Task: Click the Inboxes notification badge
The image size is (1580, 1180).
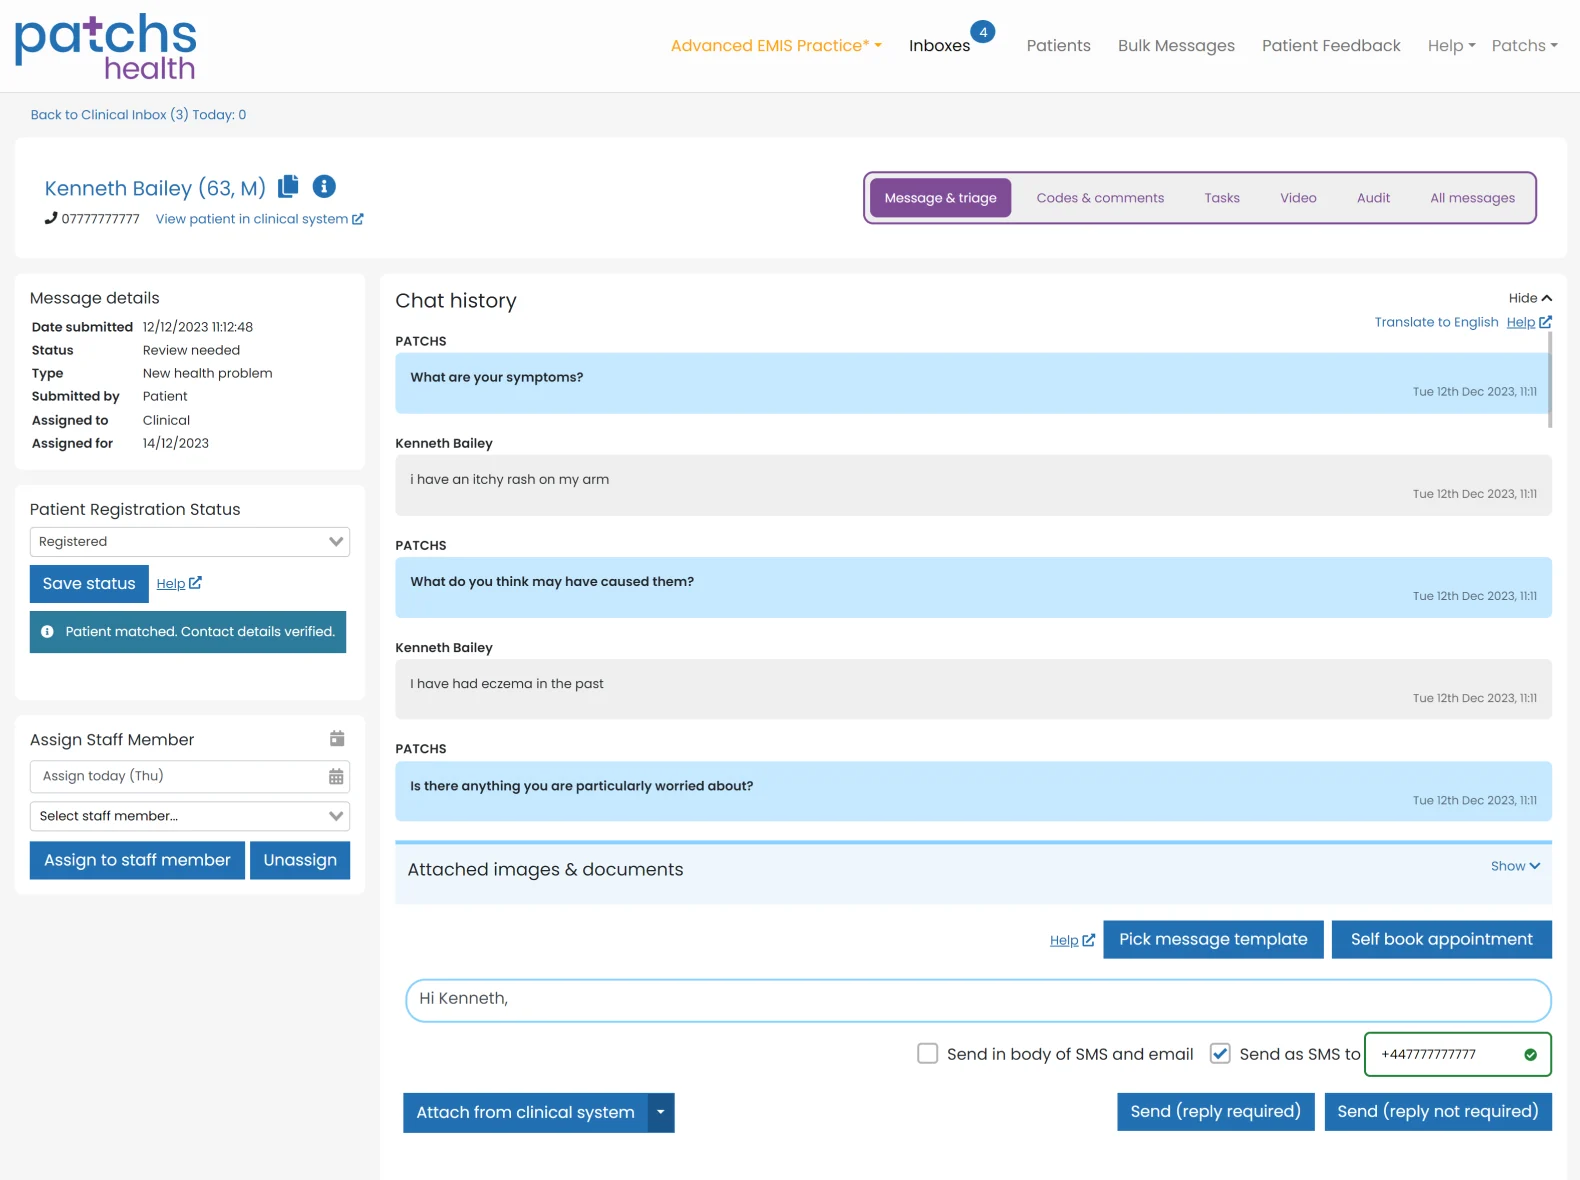Action: click(x=983, y=32)
